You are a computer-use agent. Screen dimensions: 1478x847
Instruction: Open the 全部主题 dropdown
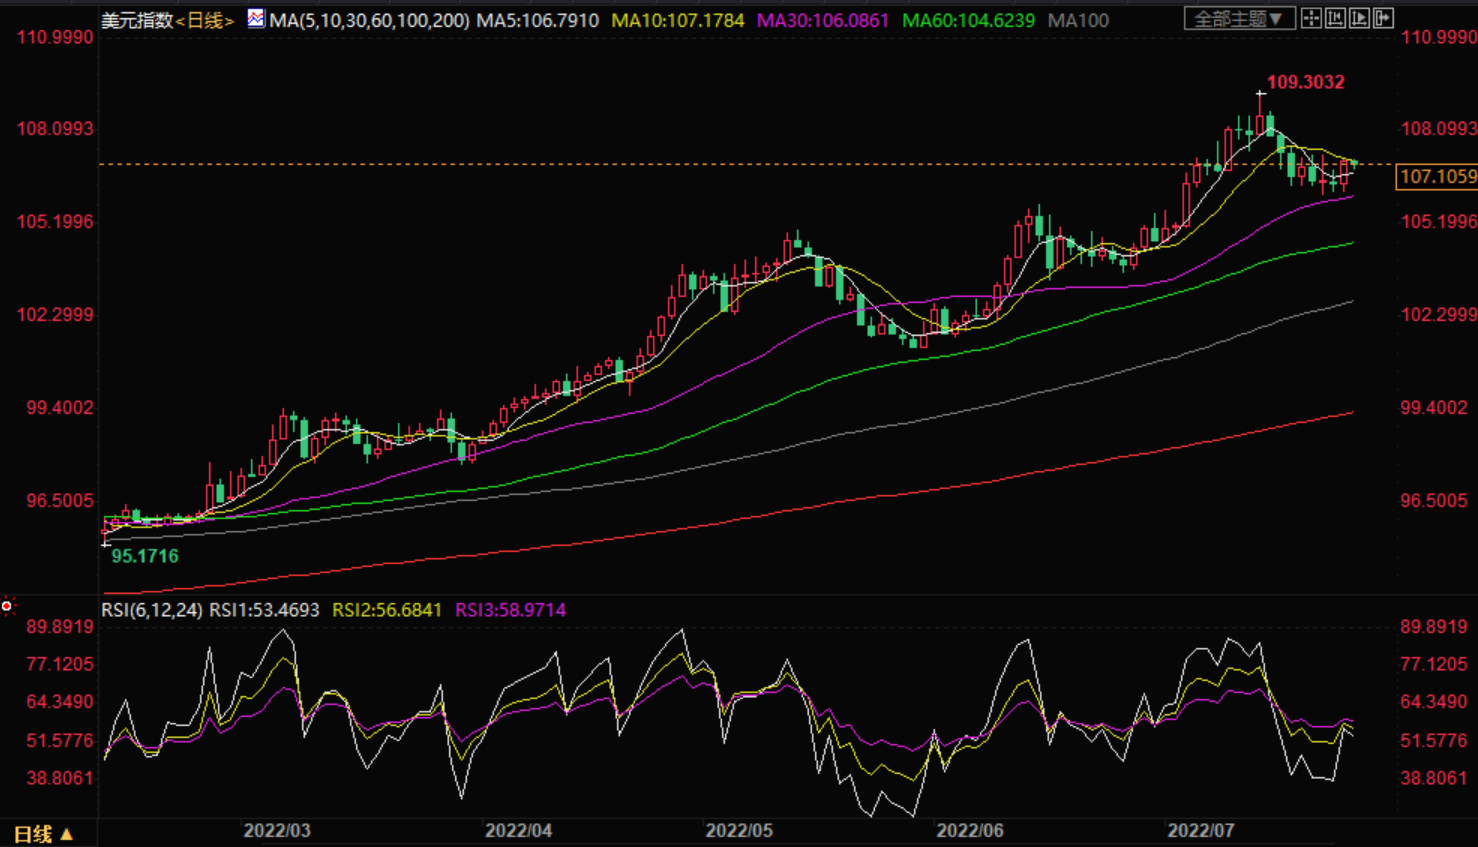[1239, 18]
